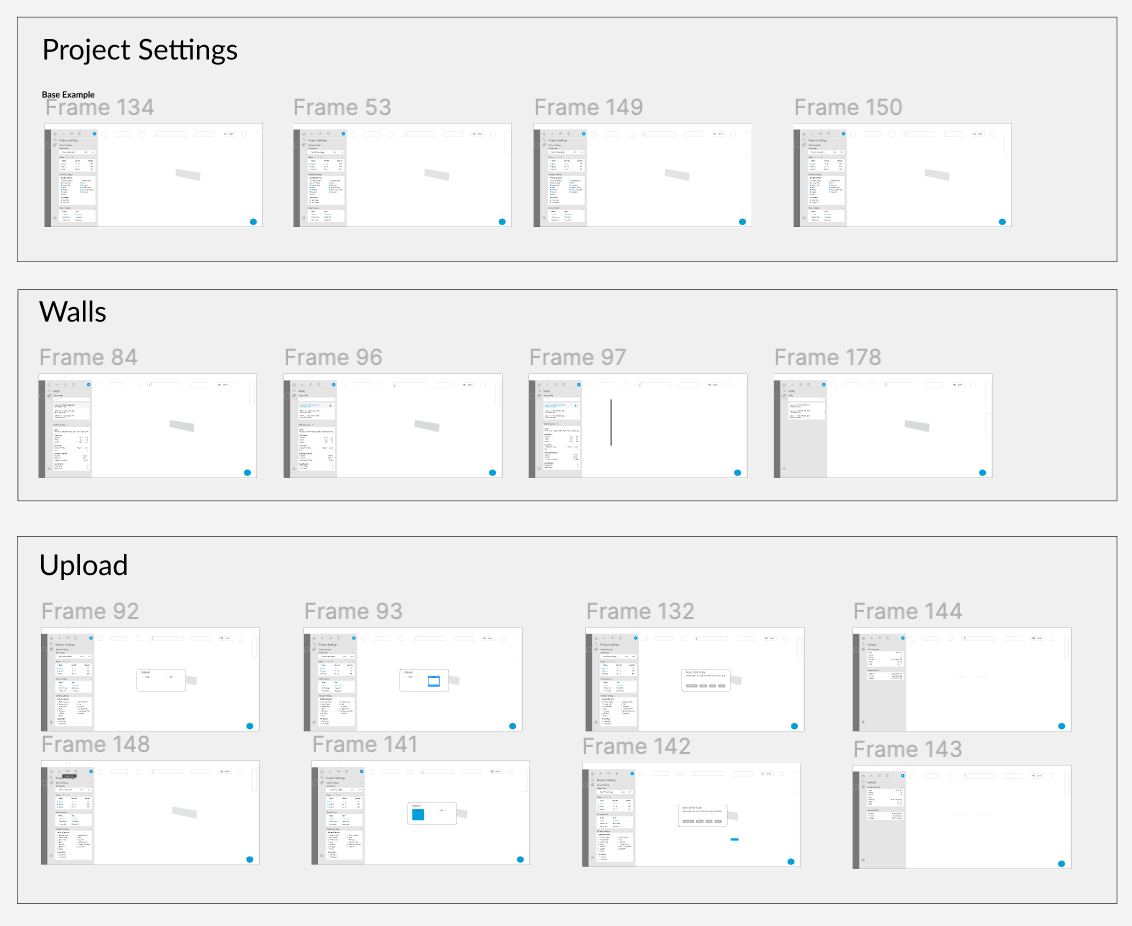Select the Frame 96 label
Viewport: 1132px width, 926px height.
click(333, 358)
